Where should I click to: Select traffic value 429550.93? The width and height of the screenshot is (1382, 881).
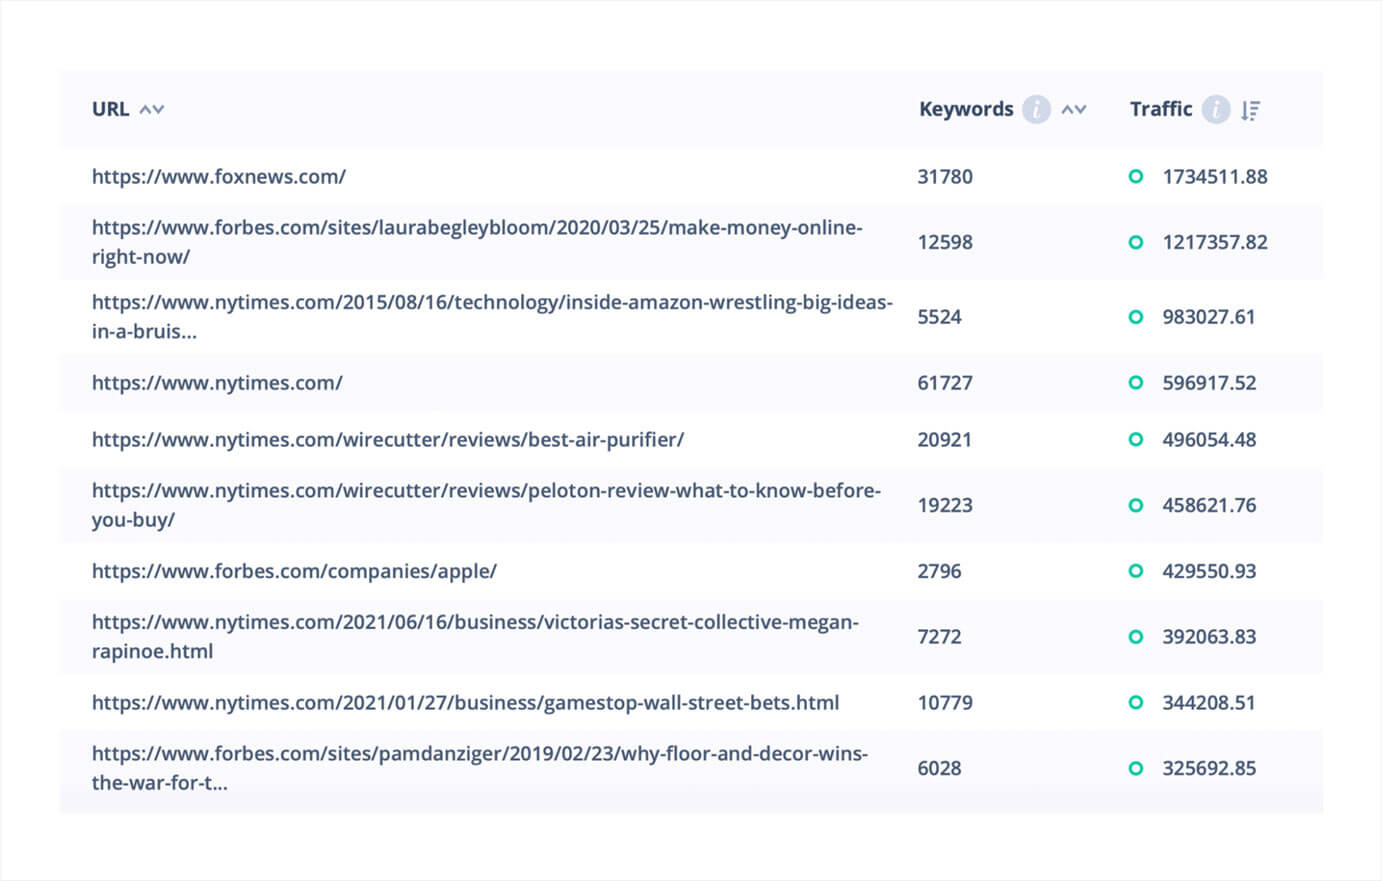point(1209,571)
